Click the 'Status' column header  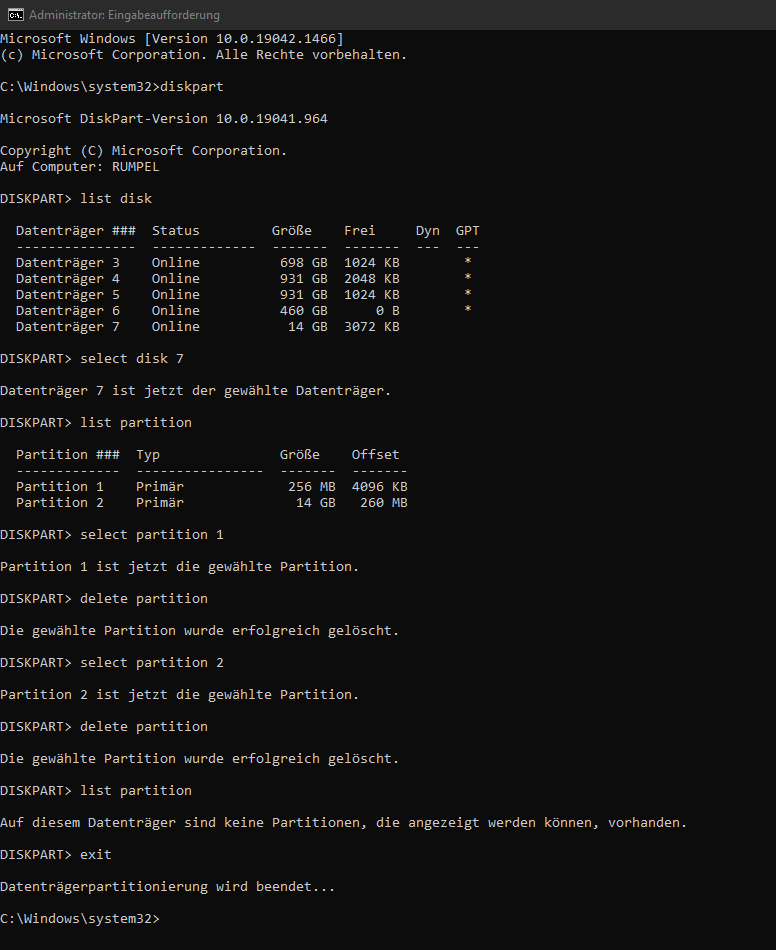[x=176, y=231]
